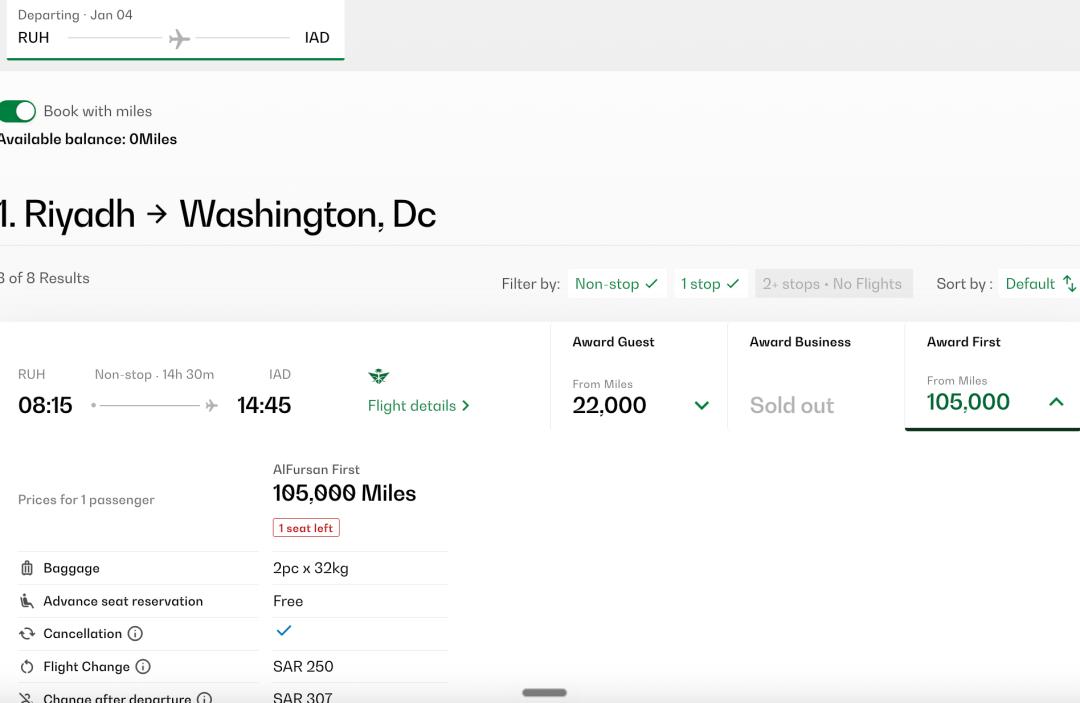Click the Available balance: 0Miles text
The width and height of the screenshot is (1080, 703).
click(x=88, y=139)
